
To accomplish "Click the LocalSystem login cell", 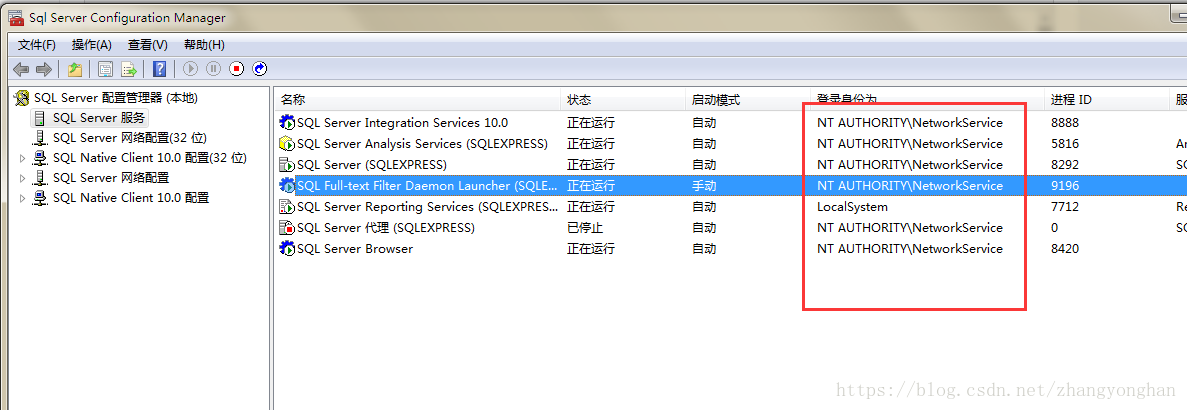I will tap(852, 207).
